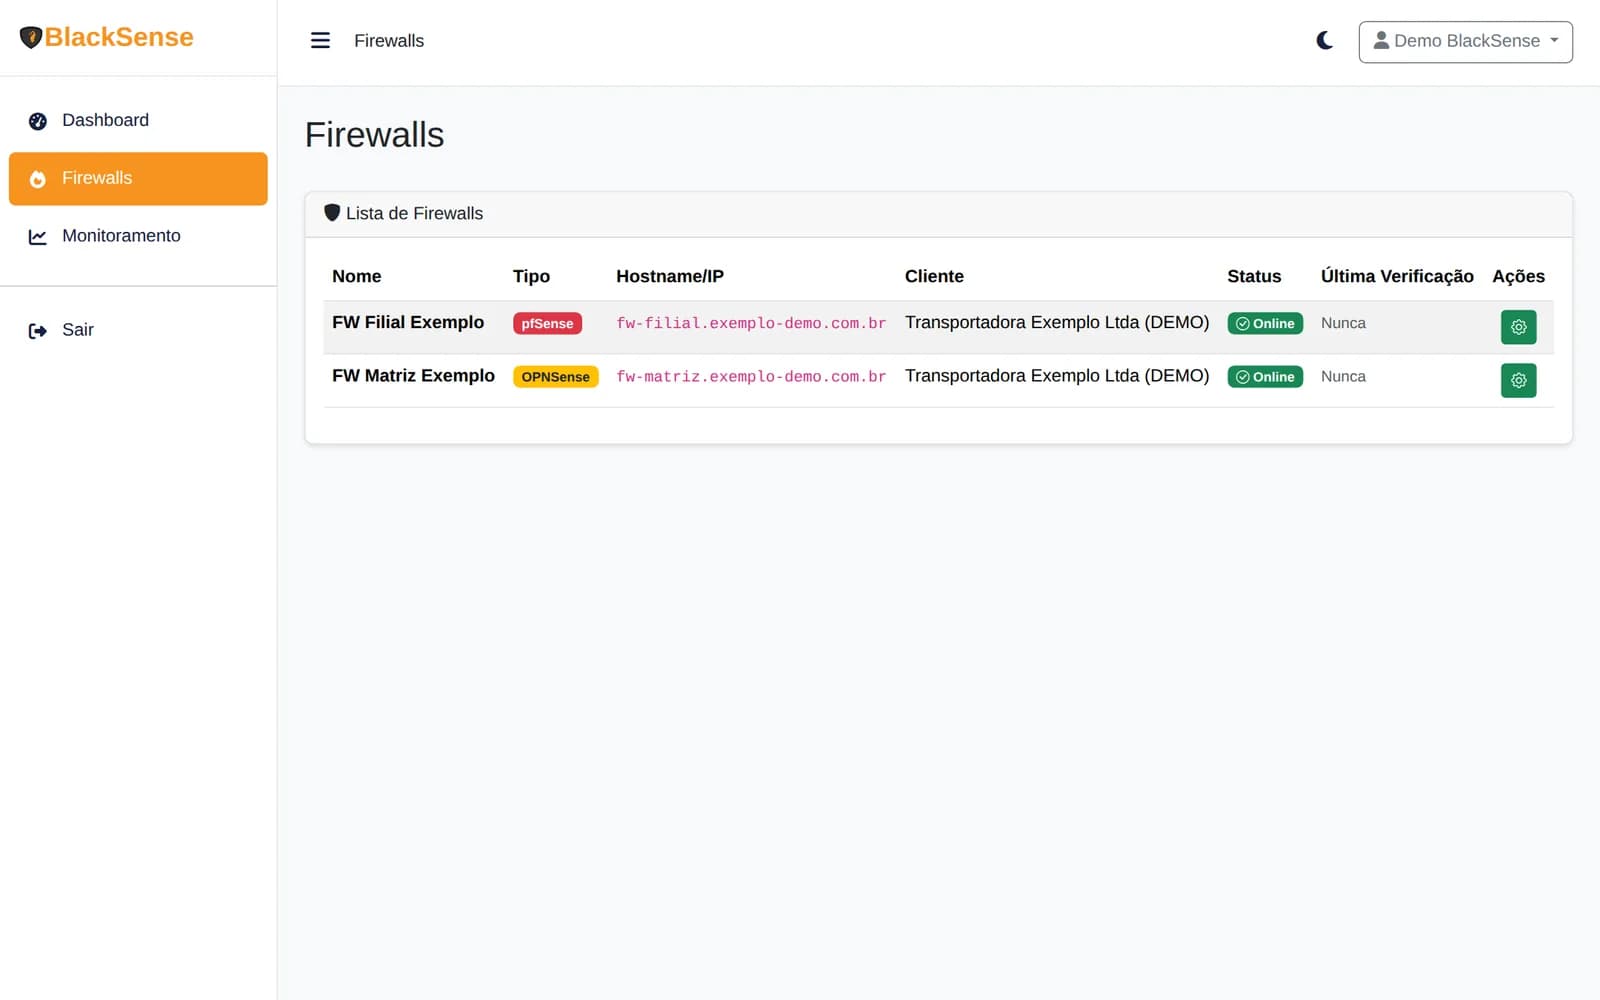Switch to dark mode with moon icon
This screenshot has width=1600, height=1000.
[1324, 40]
